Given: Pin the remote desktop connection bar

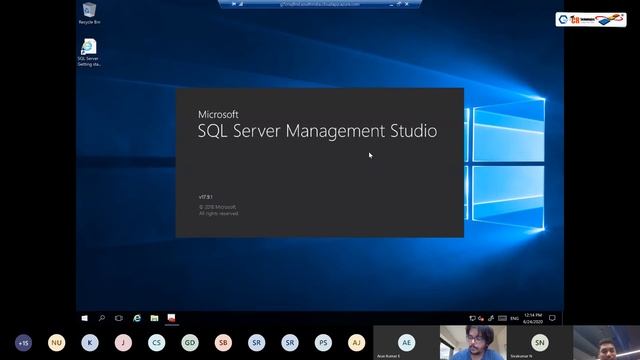Looking at the screenshot, I should click(233, 4).
